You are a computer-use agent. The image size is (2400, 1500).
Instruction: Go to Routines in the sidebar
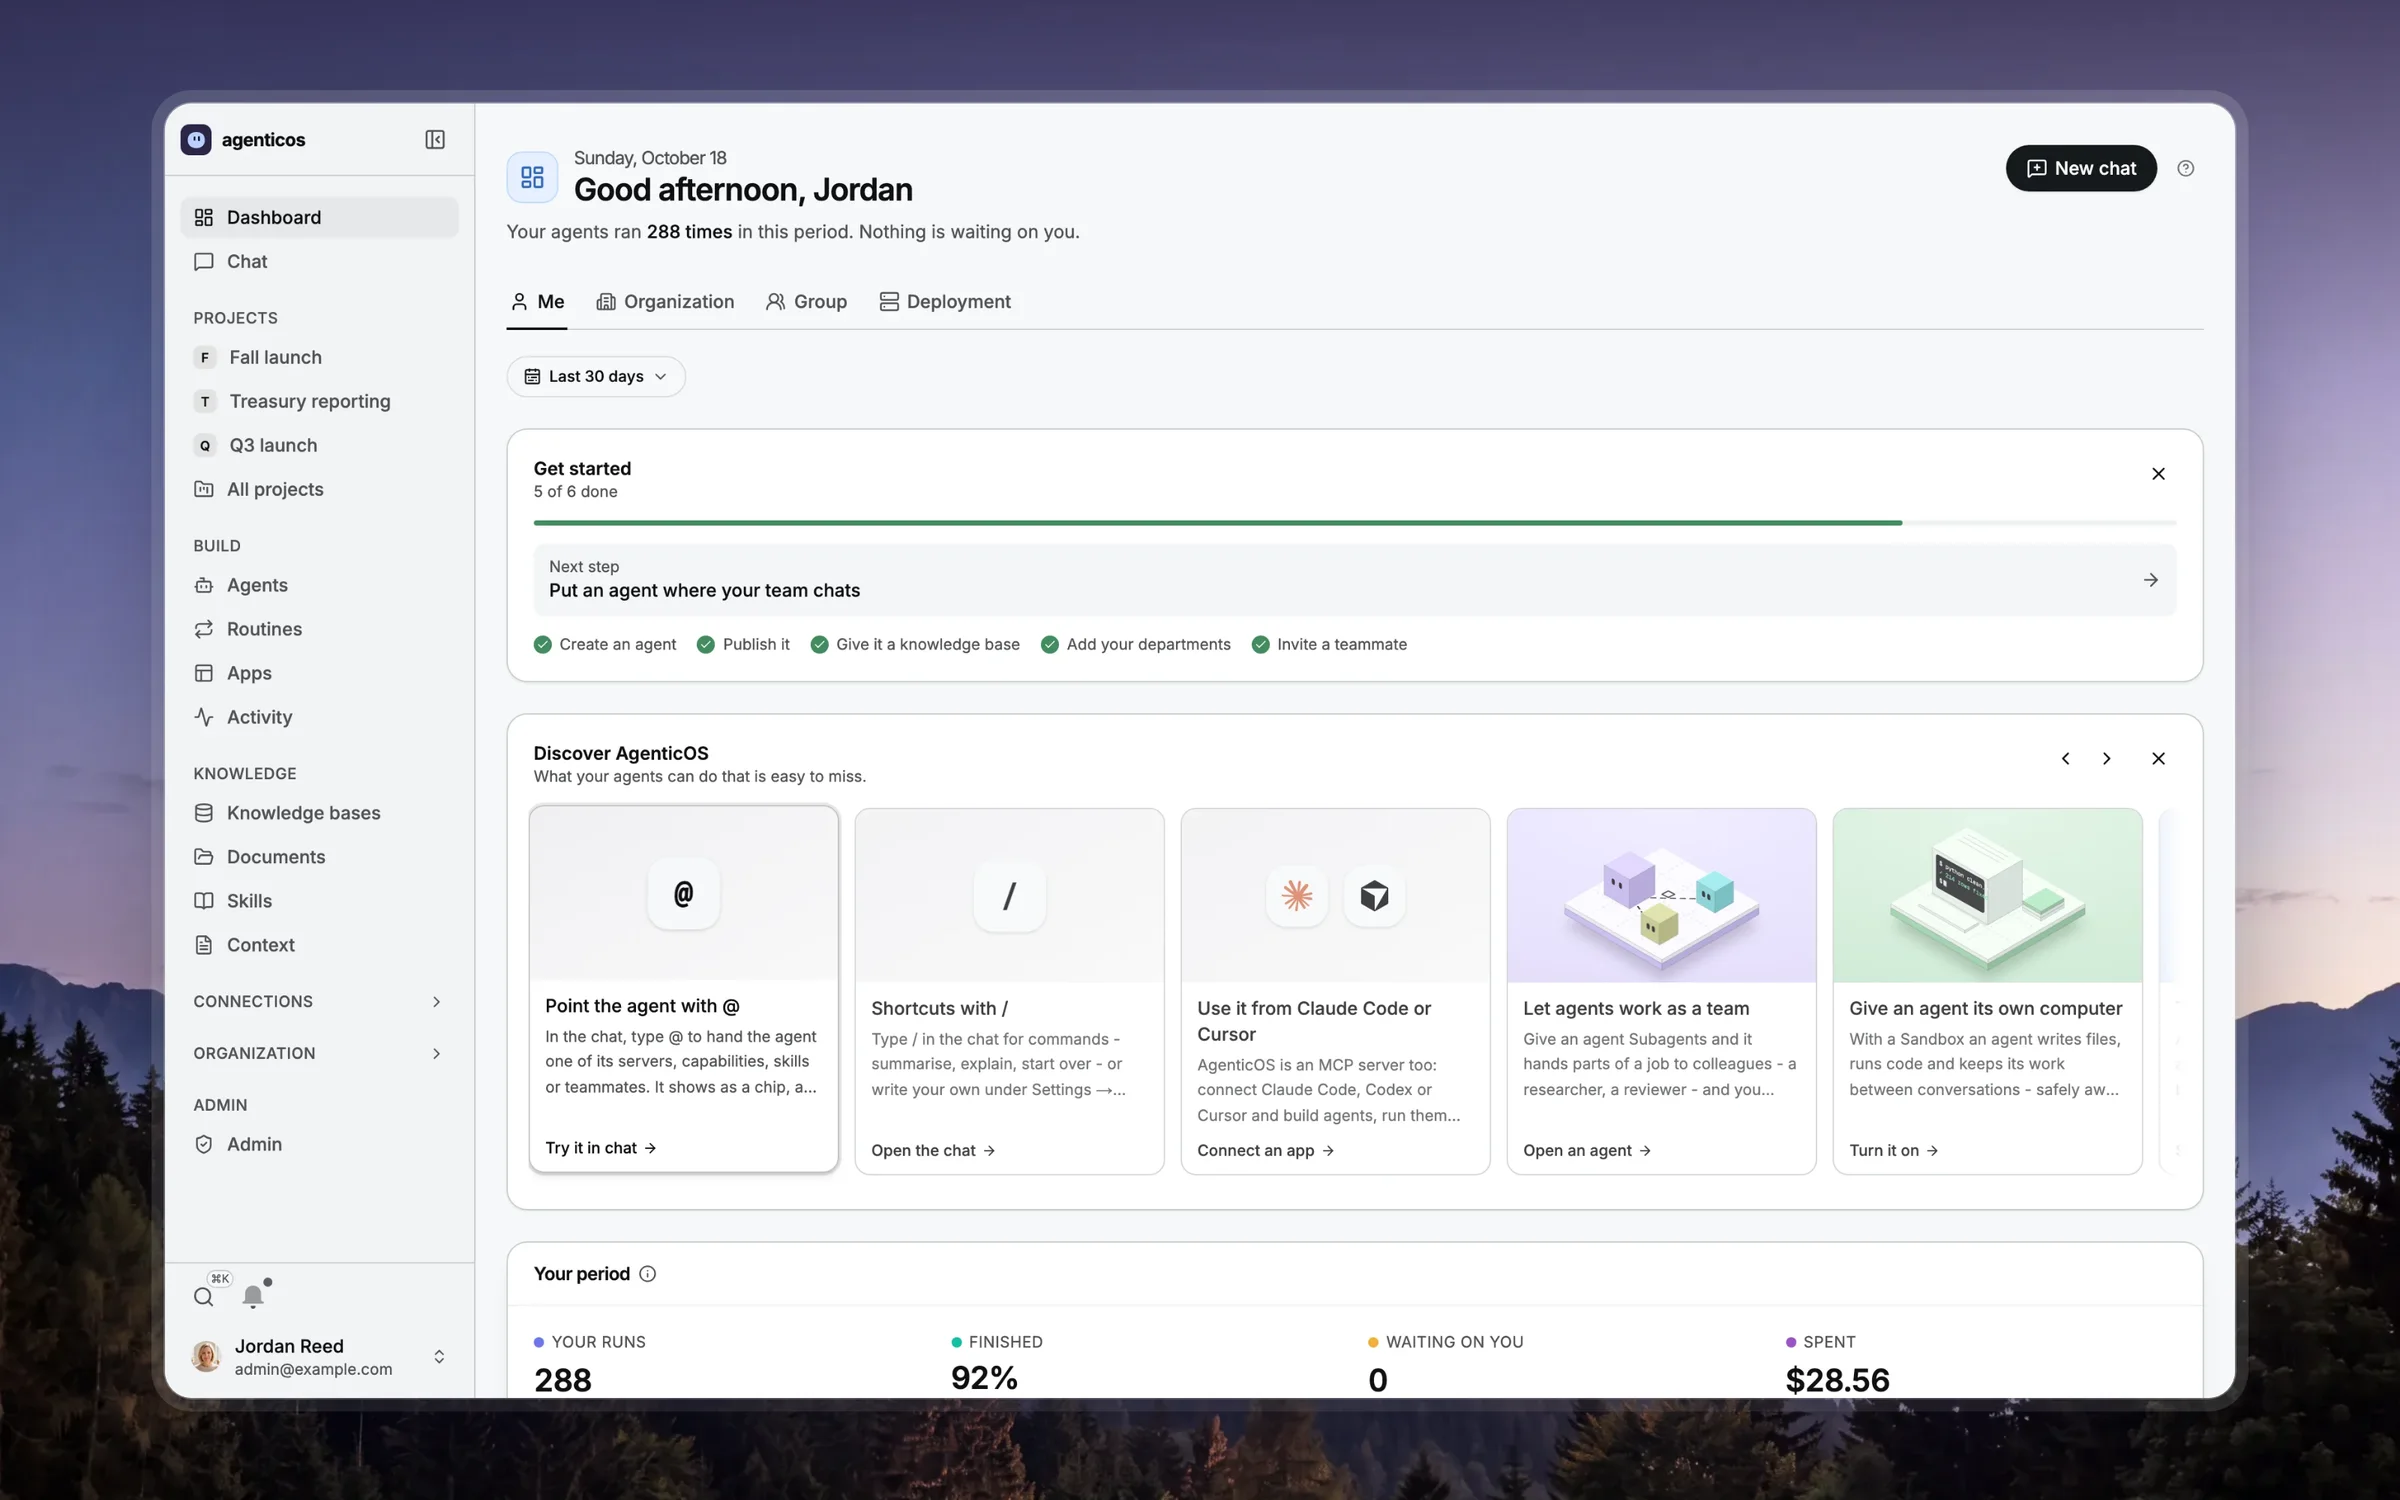tap(319, 629)
